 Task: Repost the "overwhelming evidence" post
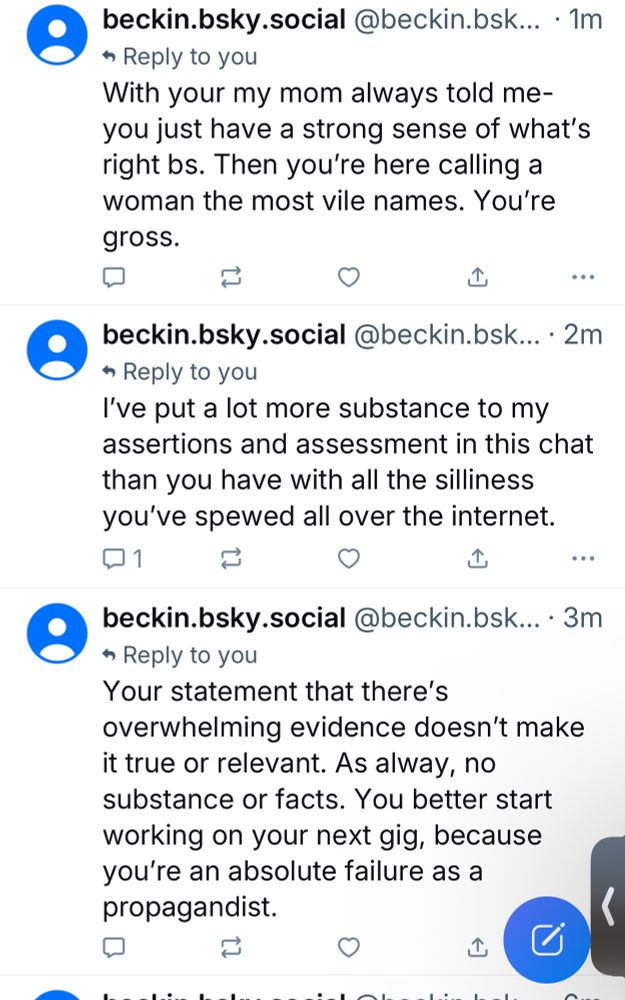tap(231, 945)
